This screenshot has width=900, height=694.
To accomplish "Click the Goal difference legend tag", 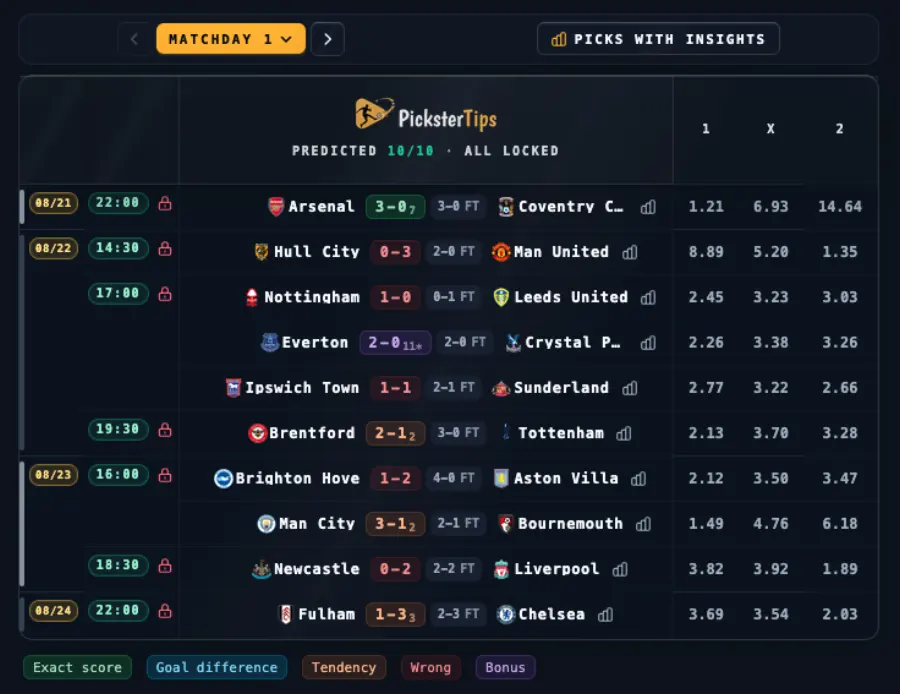I will (216, 668).
